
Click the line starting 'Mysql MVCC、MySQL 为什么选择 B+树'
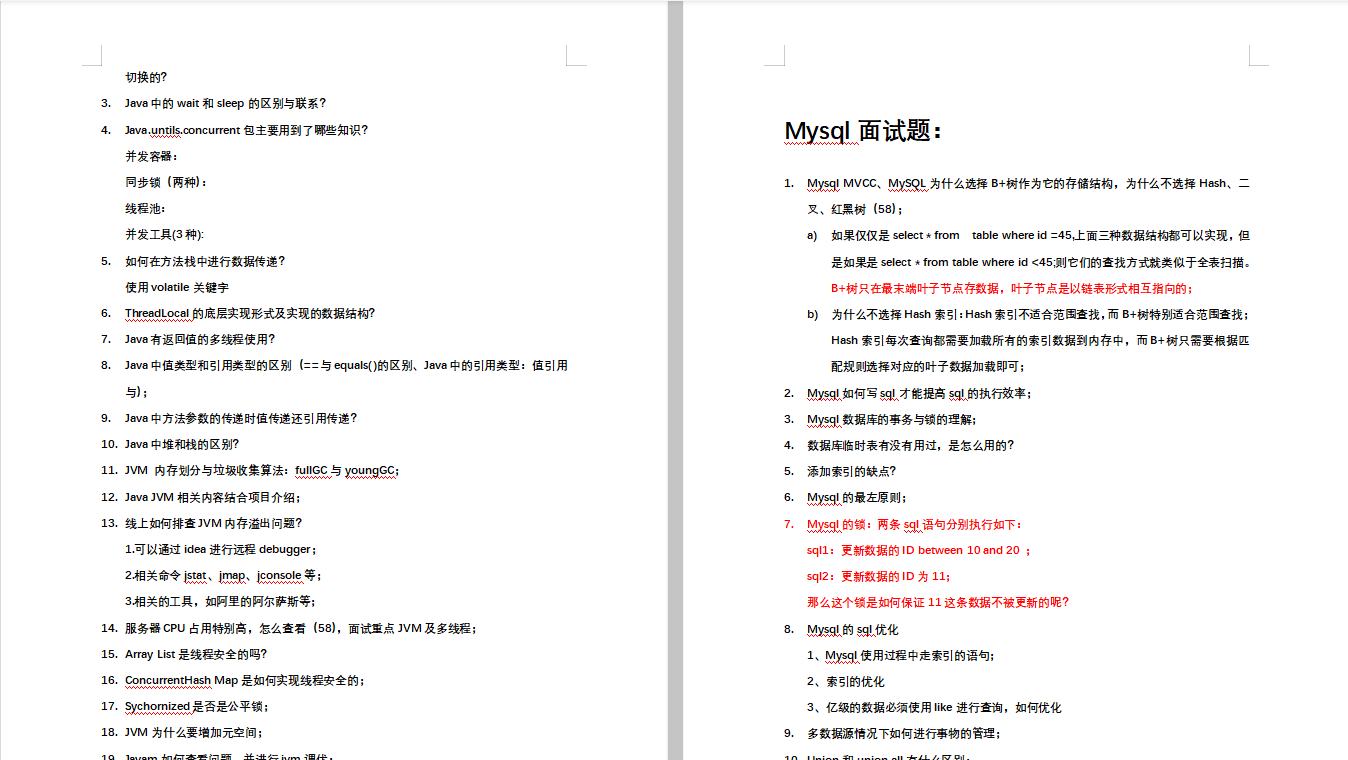pos(1028,183)
